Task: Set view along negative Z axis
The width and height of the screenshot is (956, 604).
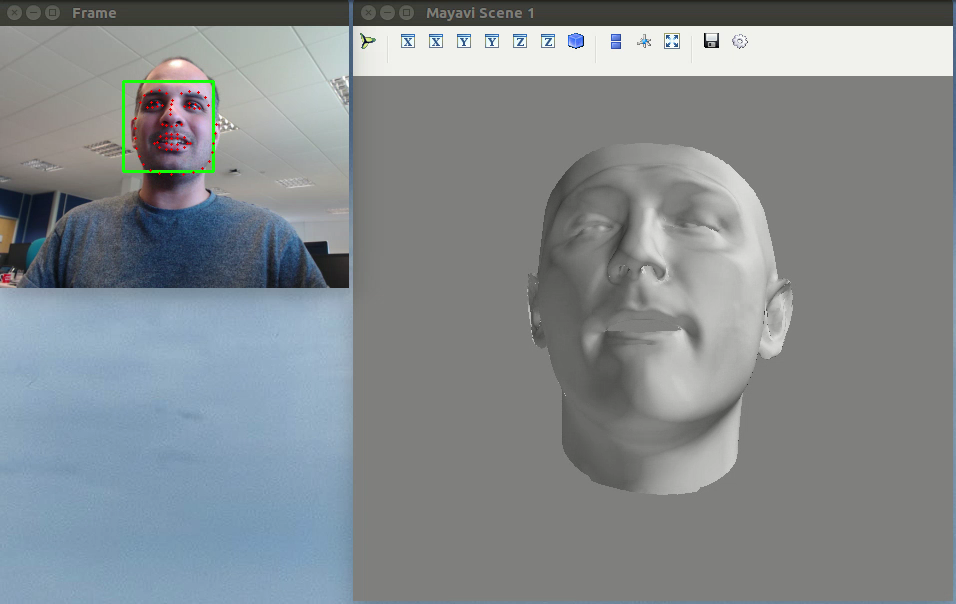Action: (548, 41)
